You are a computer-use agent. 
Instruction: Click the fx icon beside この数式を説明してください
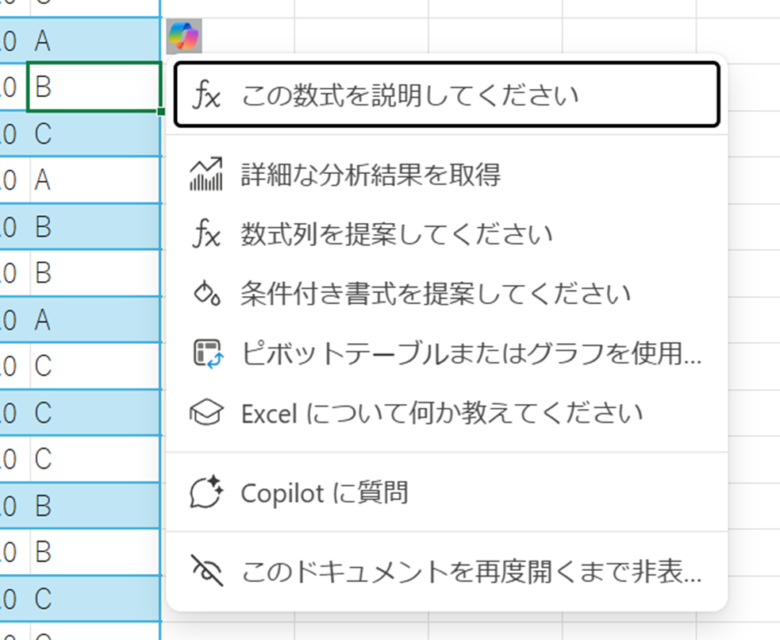click(207, 96)
